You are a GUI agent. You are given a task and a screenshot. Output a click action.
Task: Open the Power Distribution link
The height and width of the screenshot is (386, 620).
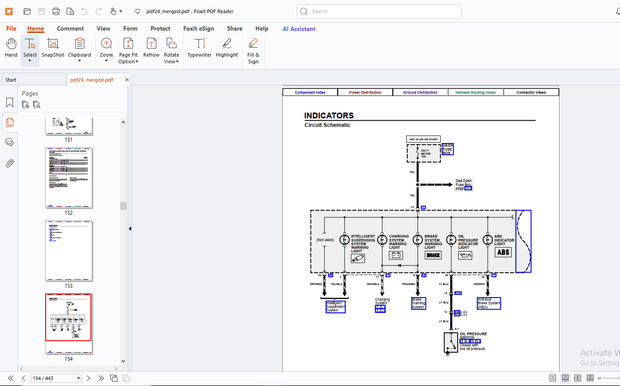[365, 92]
